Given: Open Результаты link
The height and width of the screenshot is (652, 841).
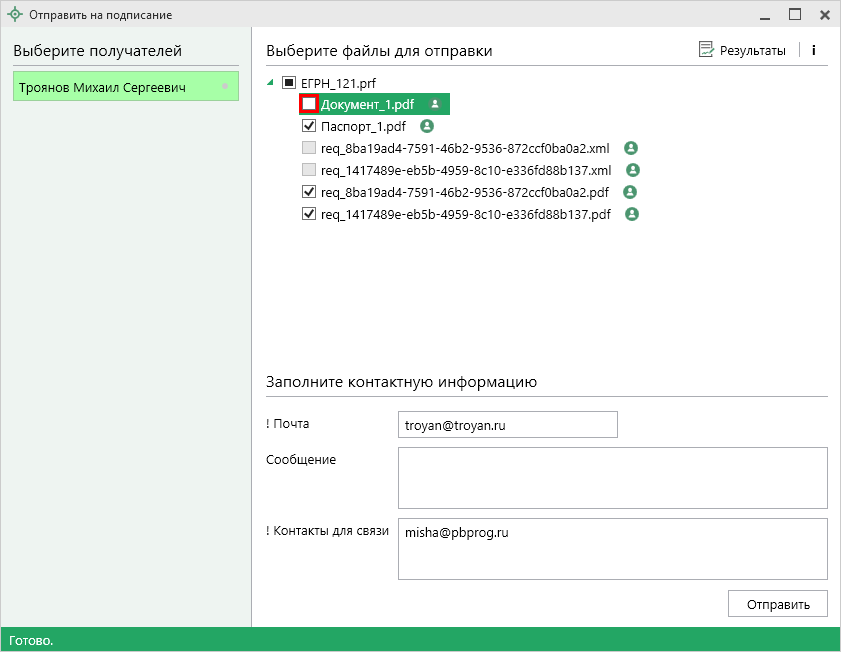Looking at the screenshot, I should tap(752, 51).
